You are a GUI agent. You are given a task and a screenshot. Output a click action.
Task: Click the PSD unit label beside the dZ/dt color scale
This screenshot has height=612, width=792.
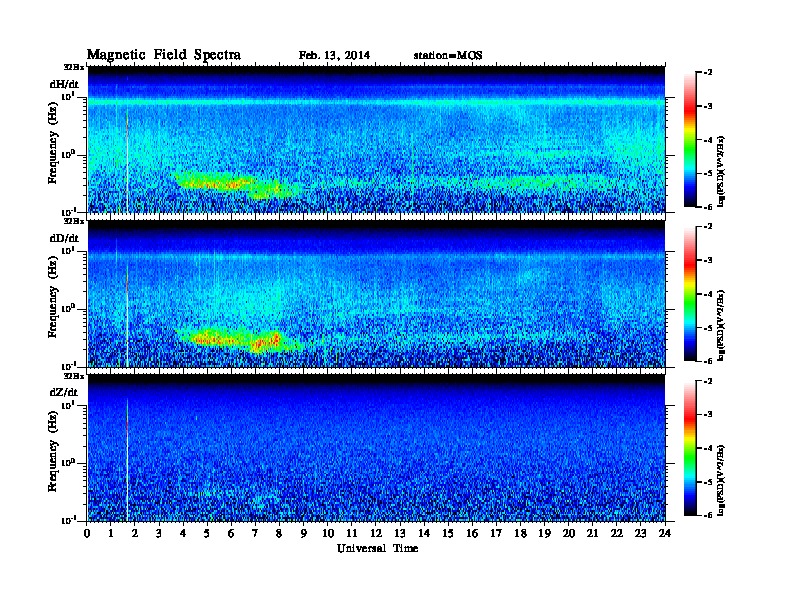(721, 480)
